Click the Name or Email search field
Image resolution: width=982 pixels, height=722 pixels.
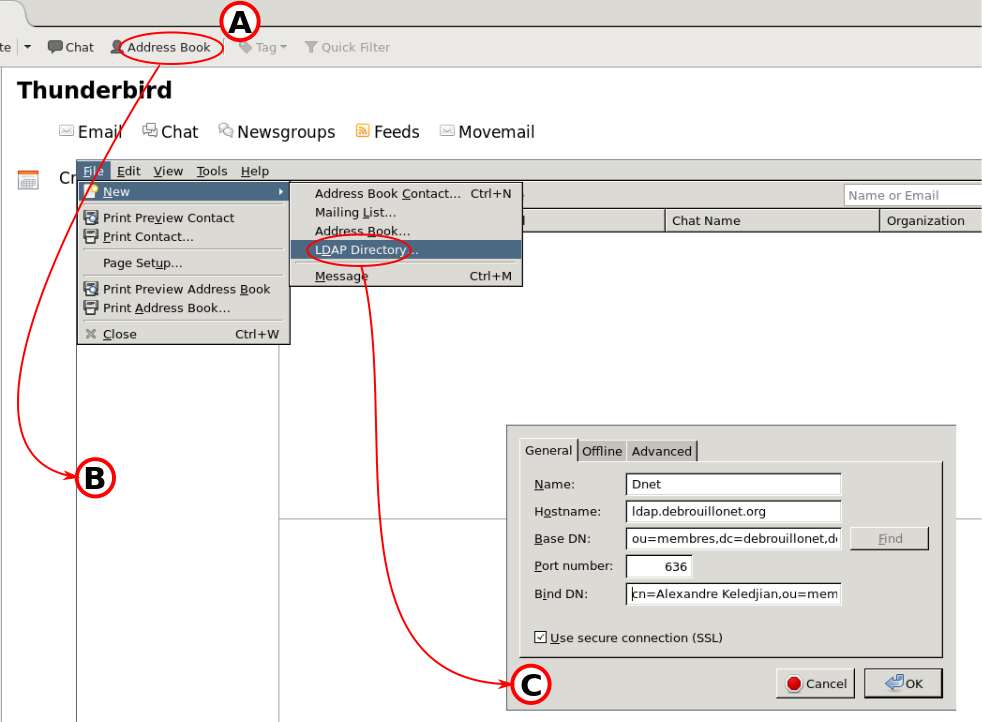[x=912, y=195]
